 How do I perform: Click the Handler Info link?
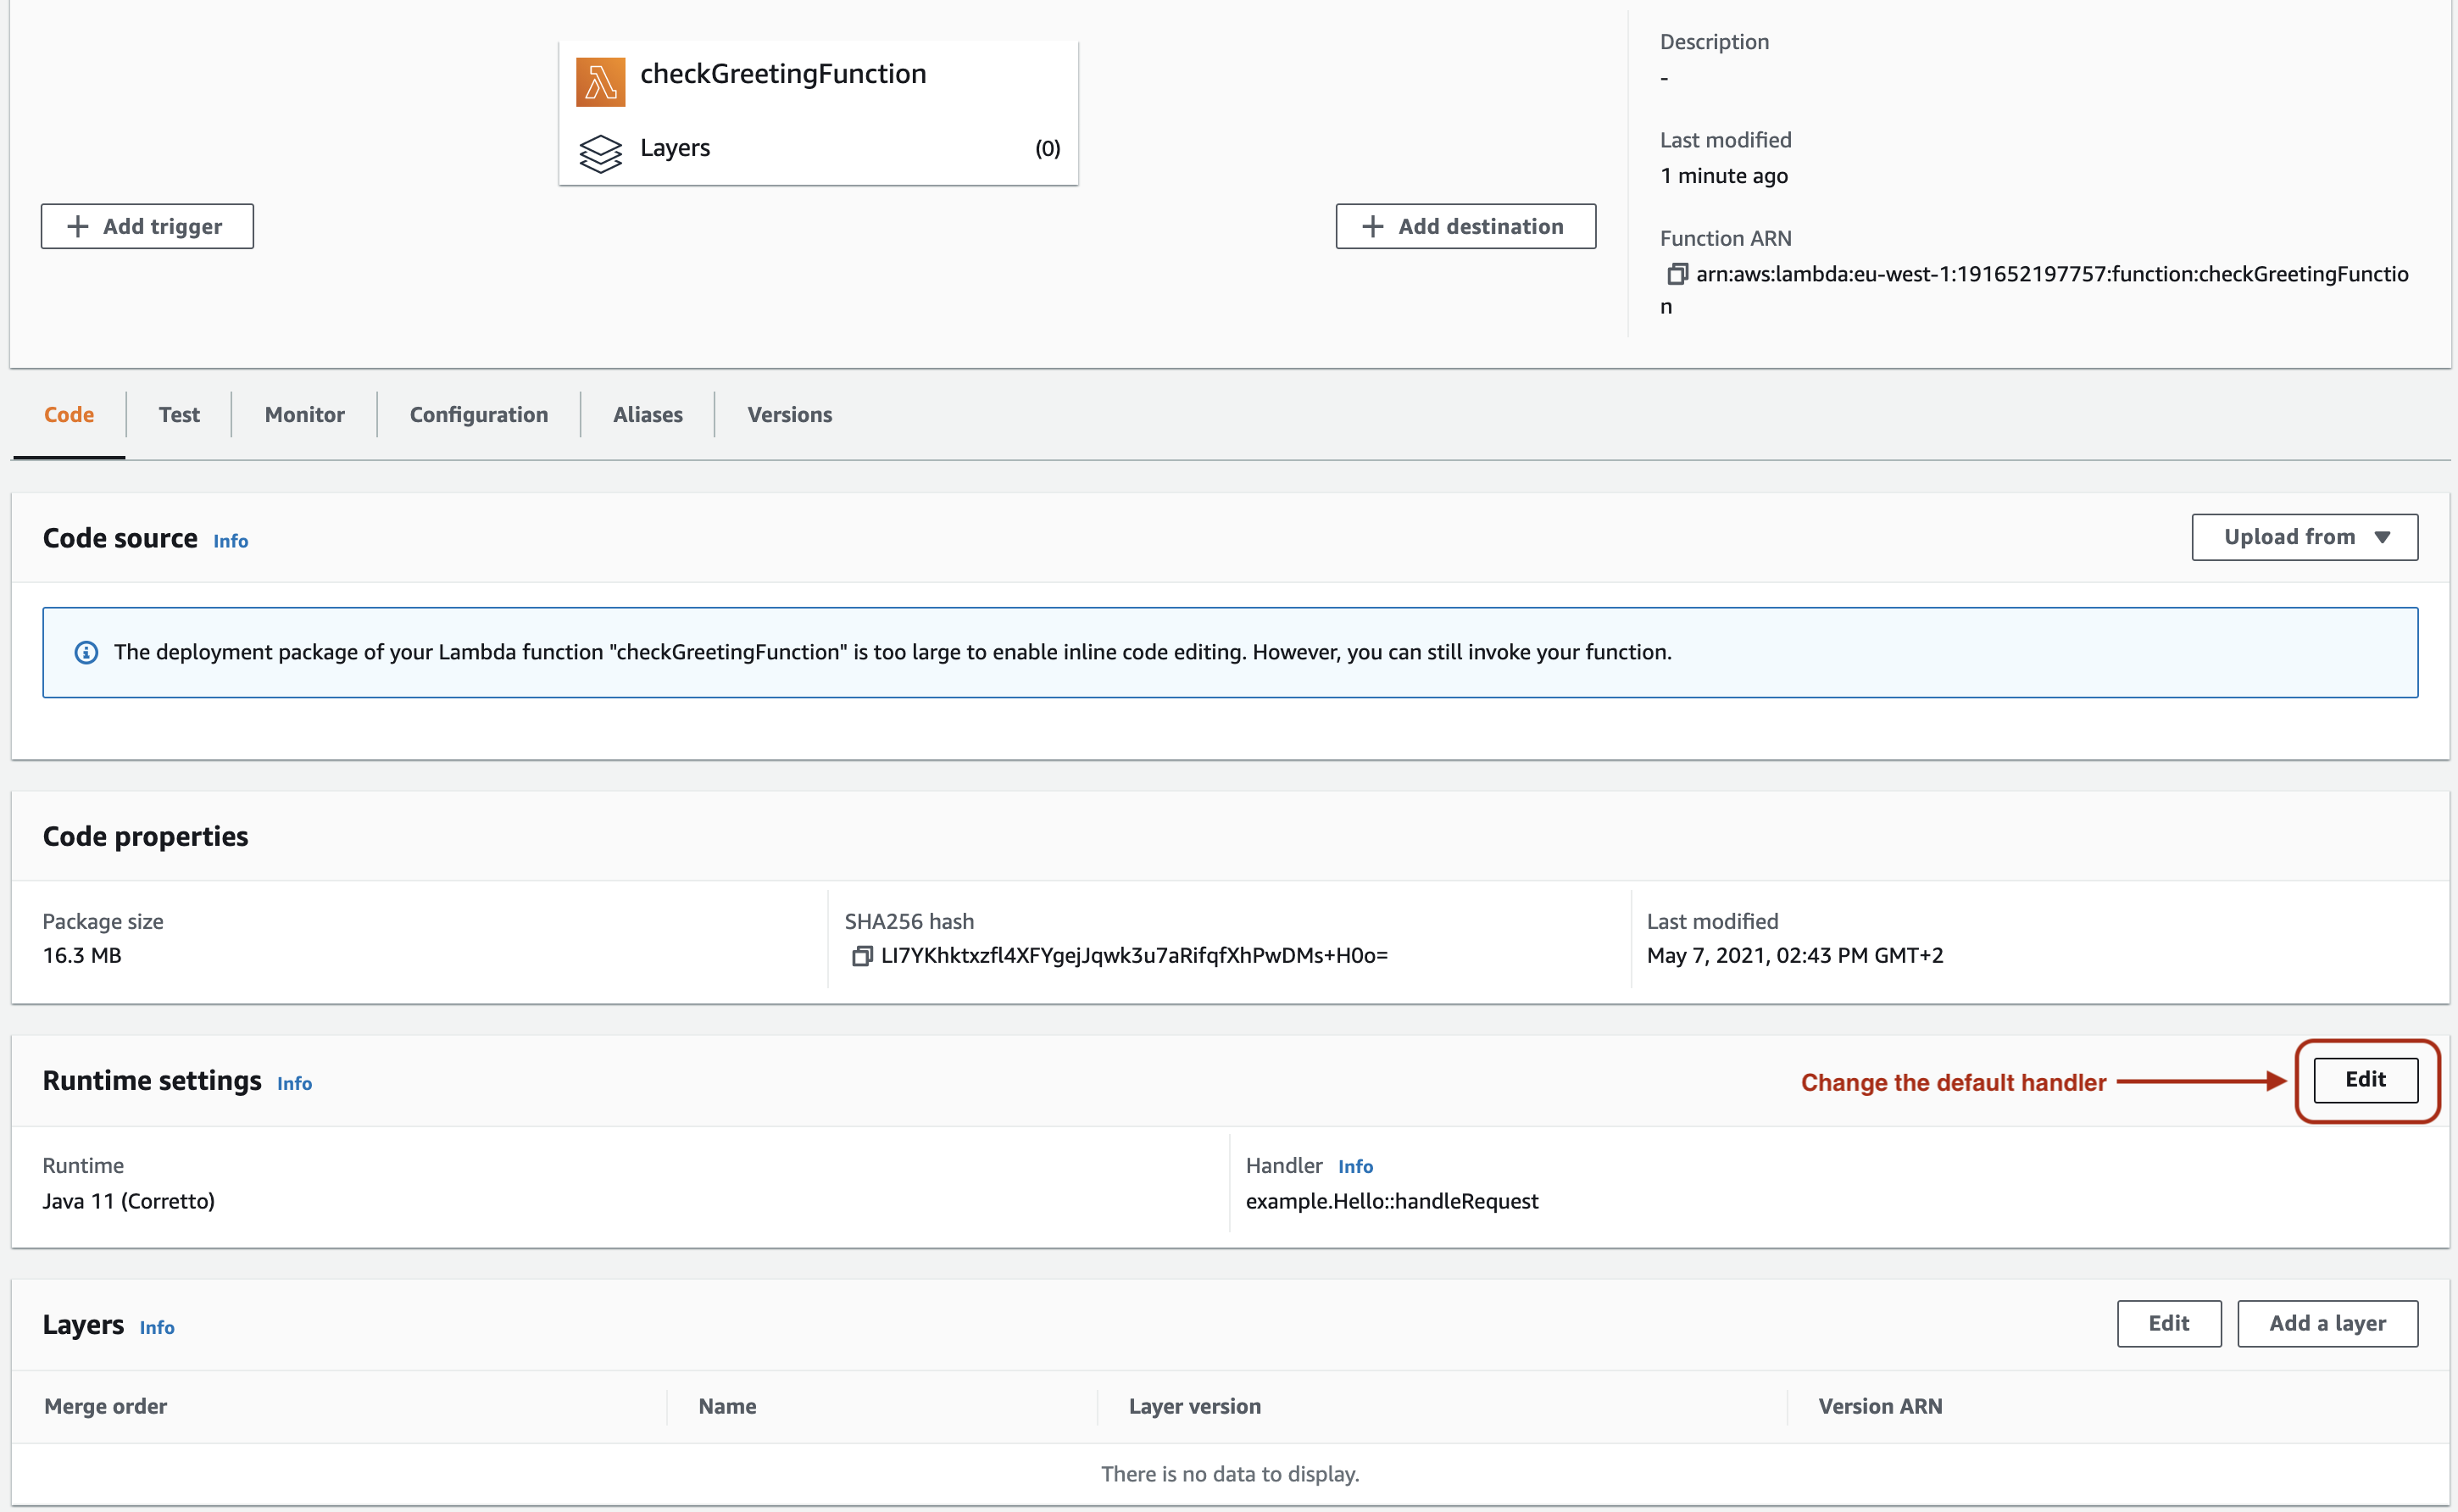(x=1355, y=1167)
